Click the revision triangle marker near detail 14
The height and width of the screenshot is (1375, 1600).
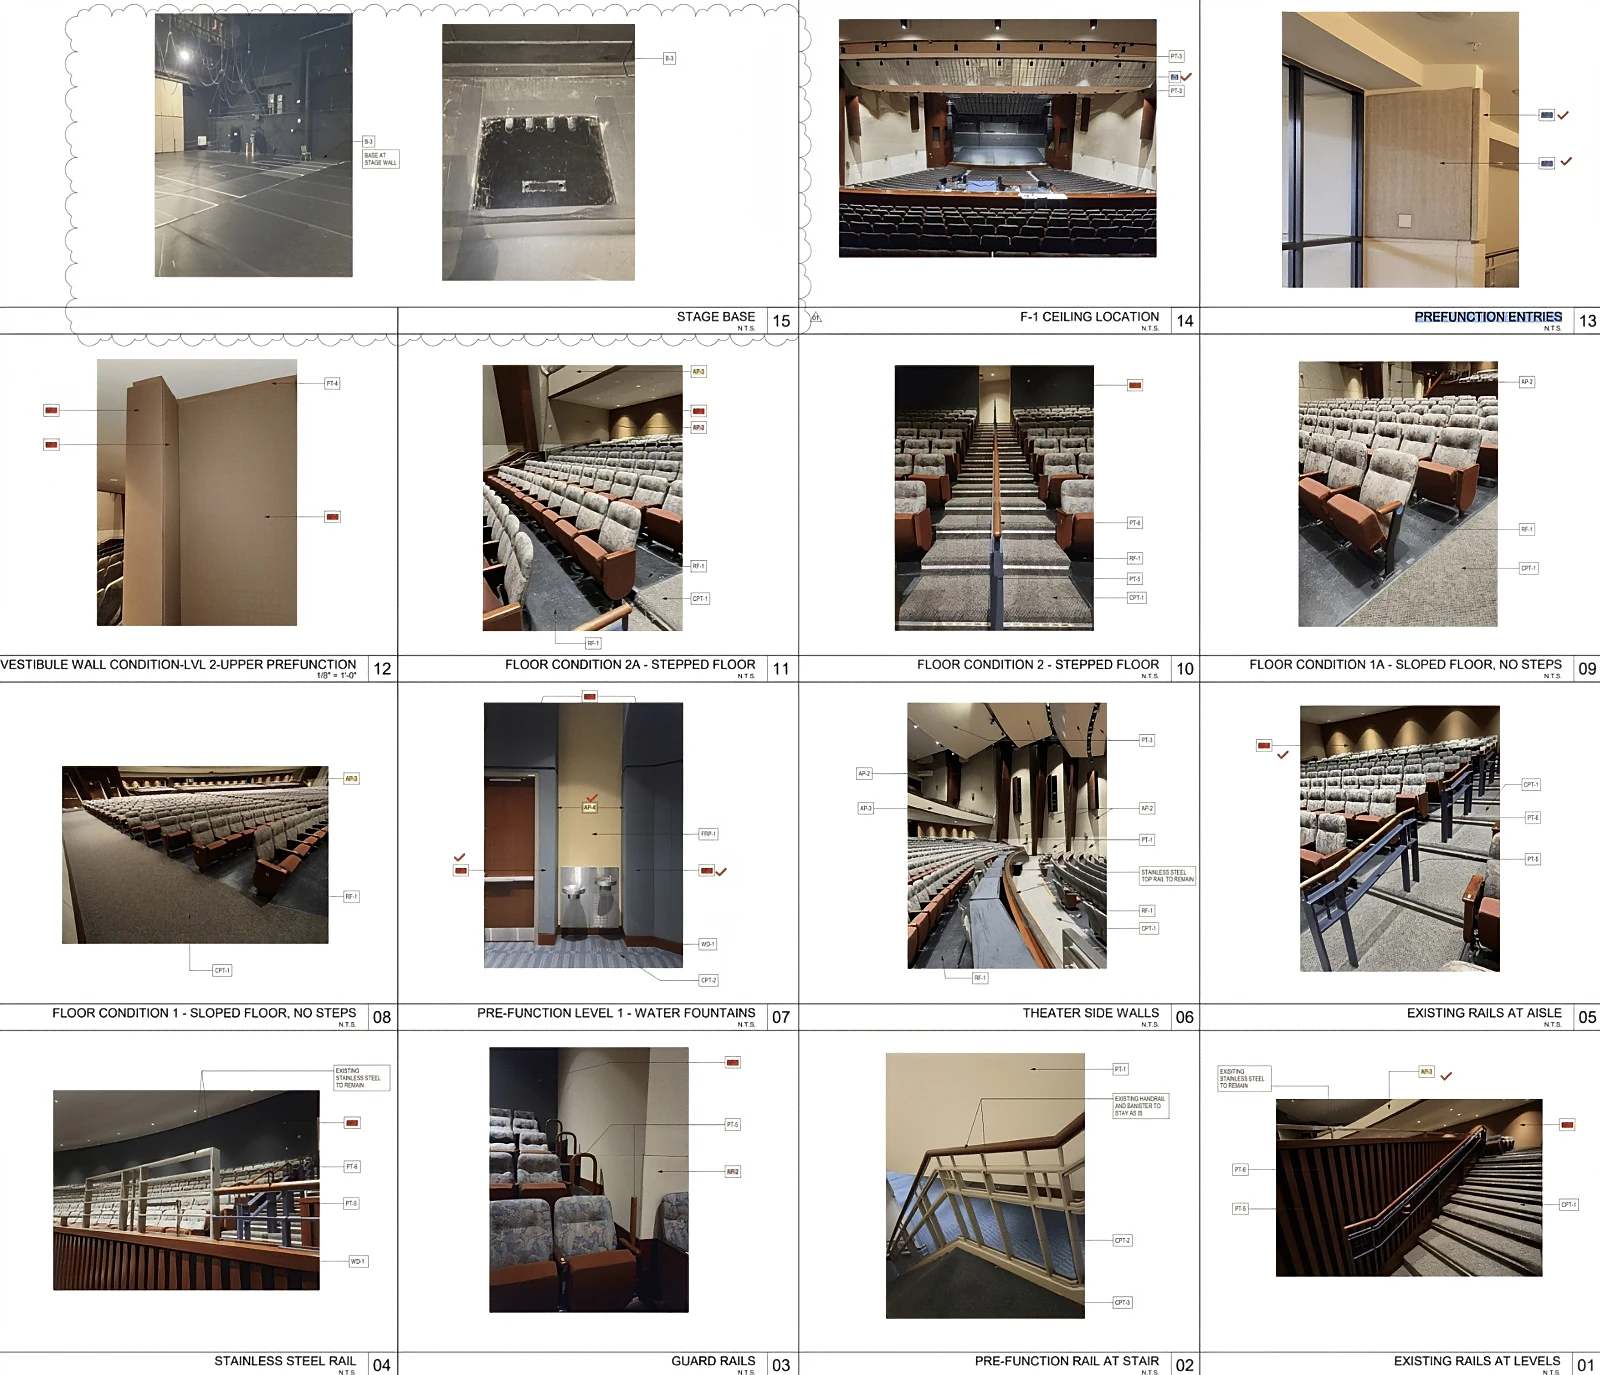816,318
